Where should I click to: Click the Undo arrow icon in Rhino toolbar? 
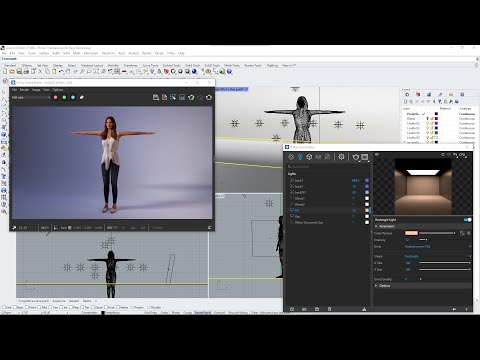tap(61, 71)
